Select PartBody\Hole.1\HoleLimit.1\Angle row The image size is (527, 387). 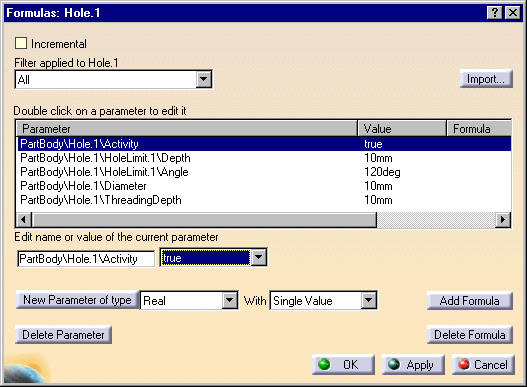click(264, 172)
